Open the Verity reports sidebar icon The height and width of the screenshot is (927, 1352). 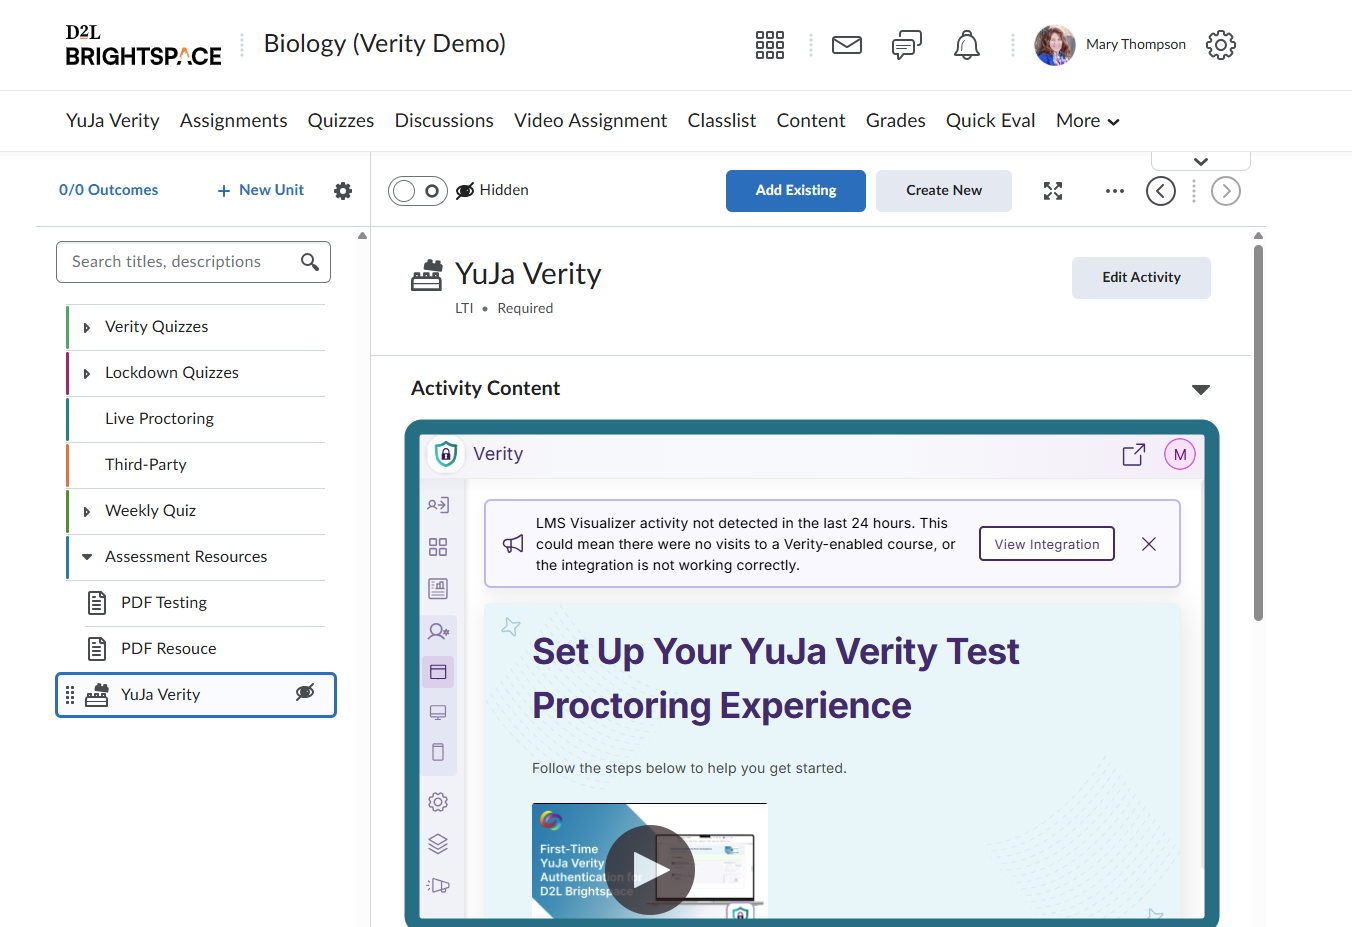438,588
